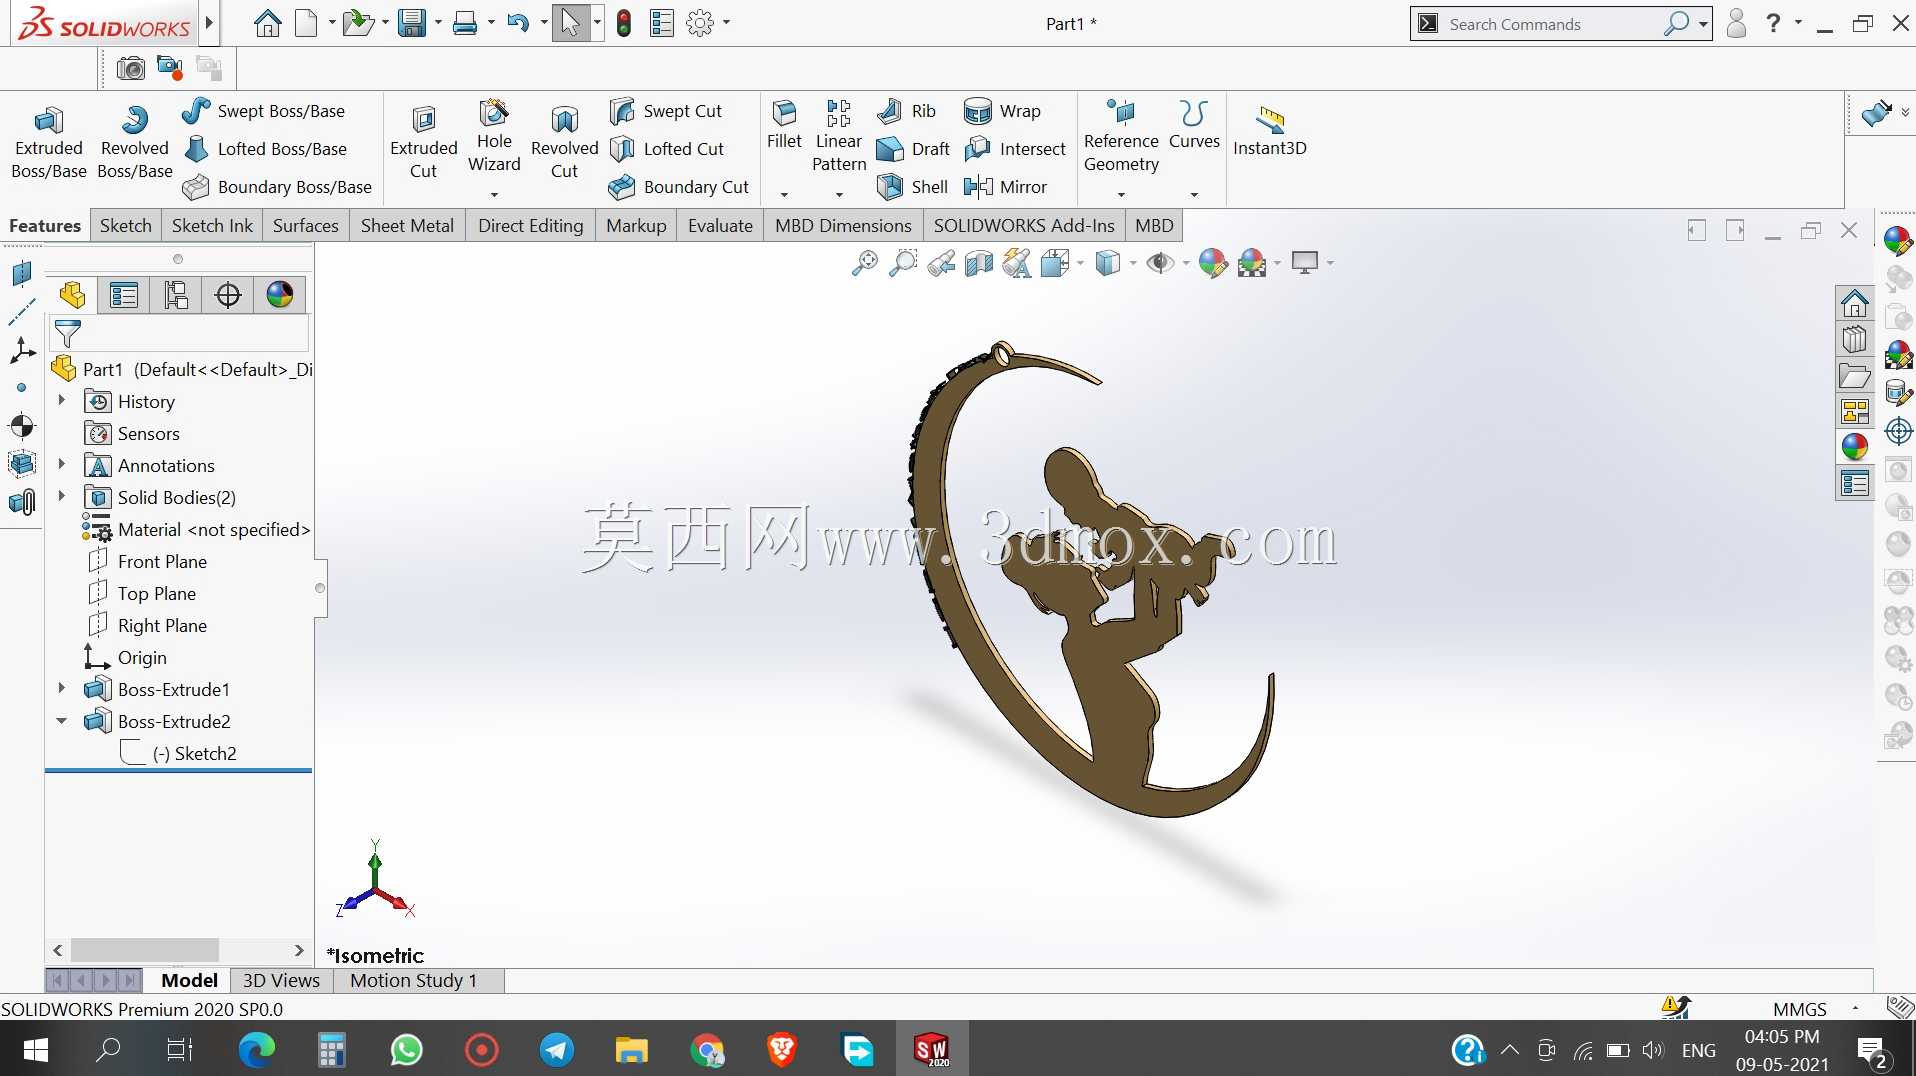Open the Hole Wizard tool
This screenshot has width=1916, height=1076.
click(494, 136)
